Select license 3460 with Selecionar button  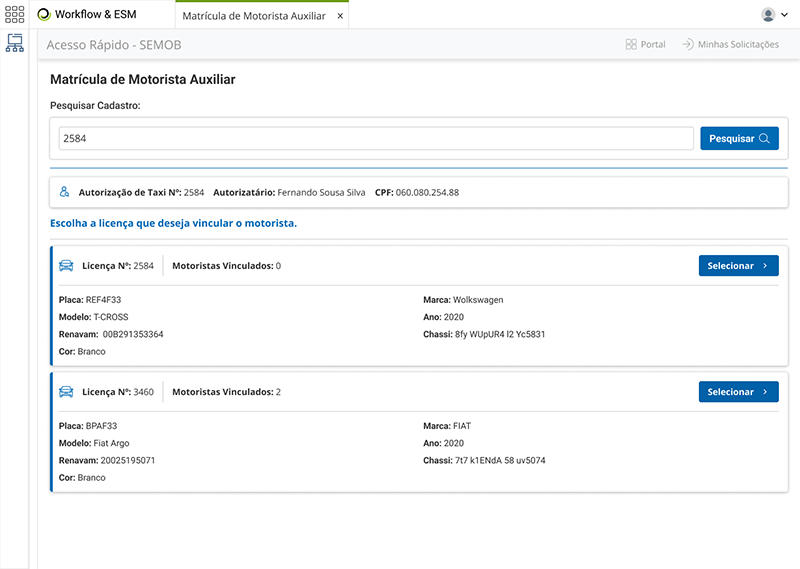[738, 392]
